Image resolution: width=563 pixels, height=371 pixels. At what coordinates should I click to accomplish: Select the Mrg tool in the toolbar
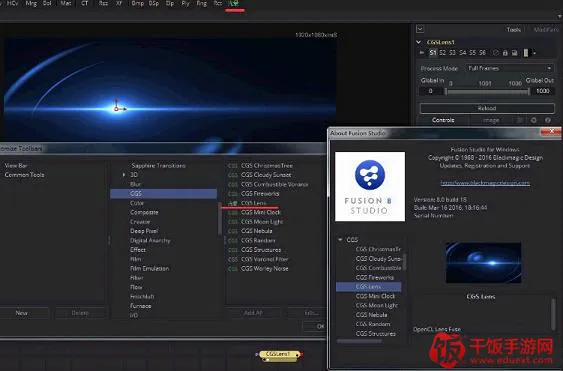[31, 3]
